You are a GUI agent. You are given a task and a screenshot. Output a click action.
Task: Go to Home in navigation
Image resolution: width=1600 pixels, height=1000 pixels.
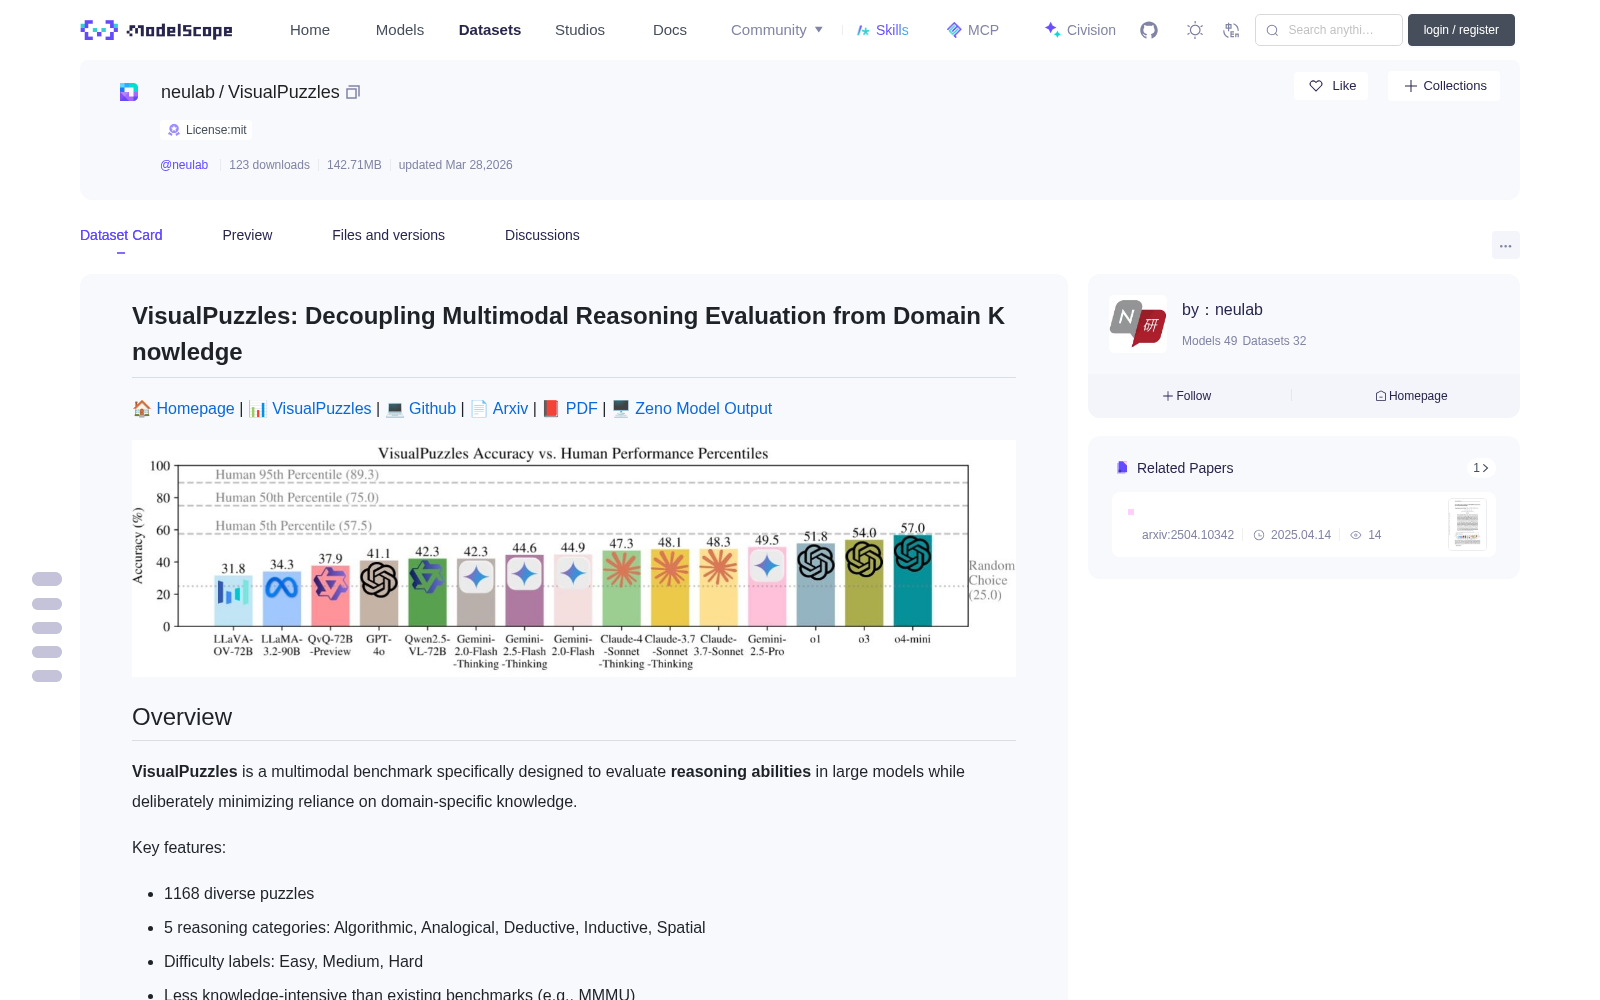[x=310, y=30]
